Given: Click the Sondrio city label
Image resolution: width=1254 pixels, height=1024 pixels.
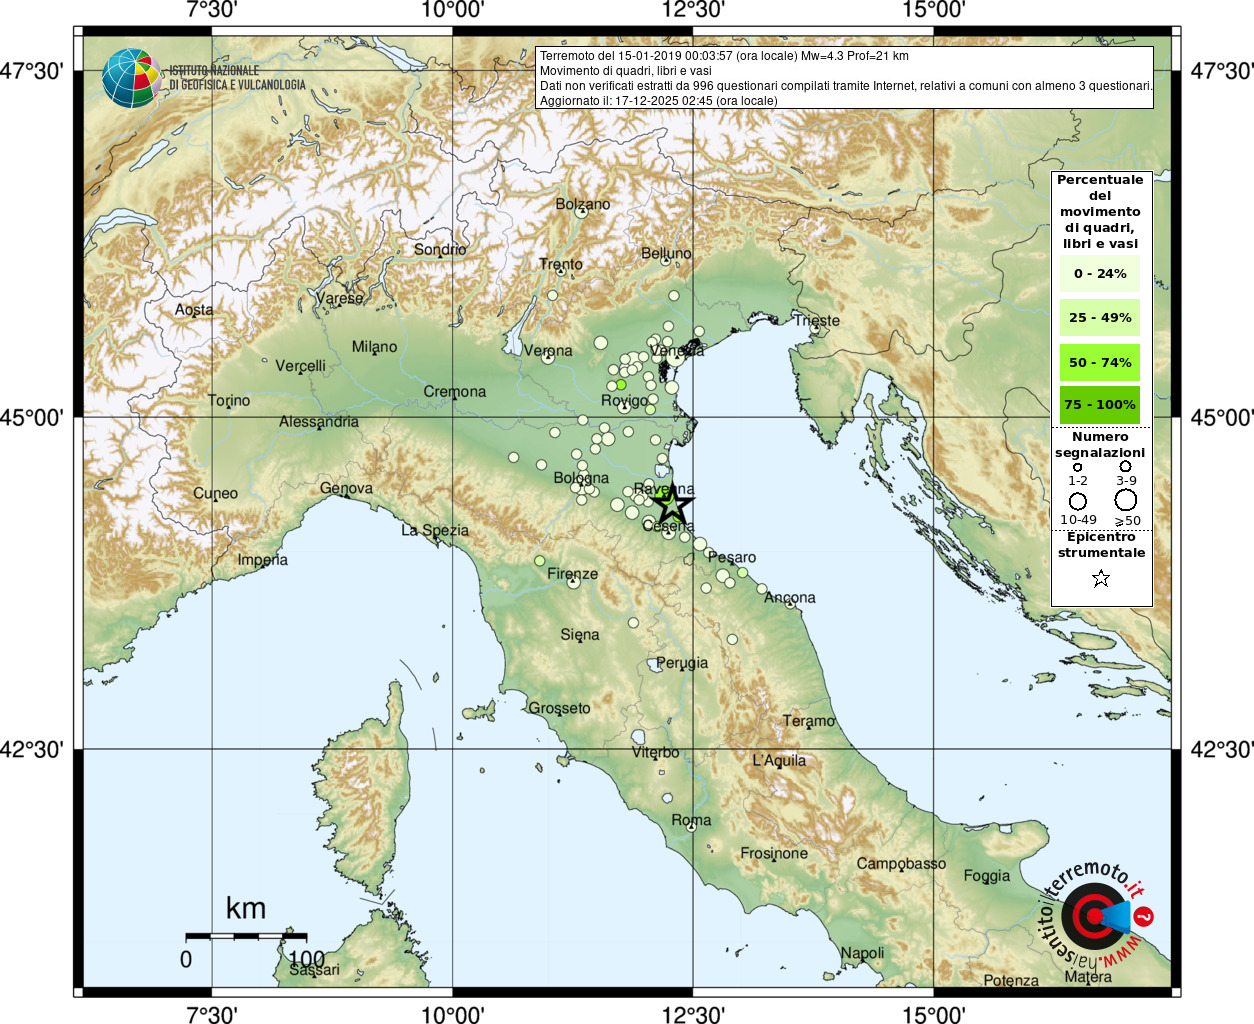Looking at the screenshot, I should (x=440, y=249).
